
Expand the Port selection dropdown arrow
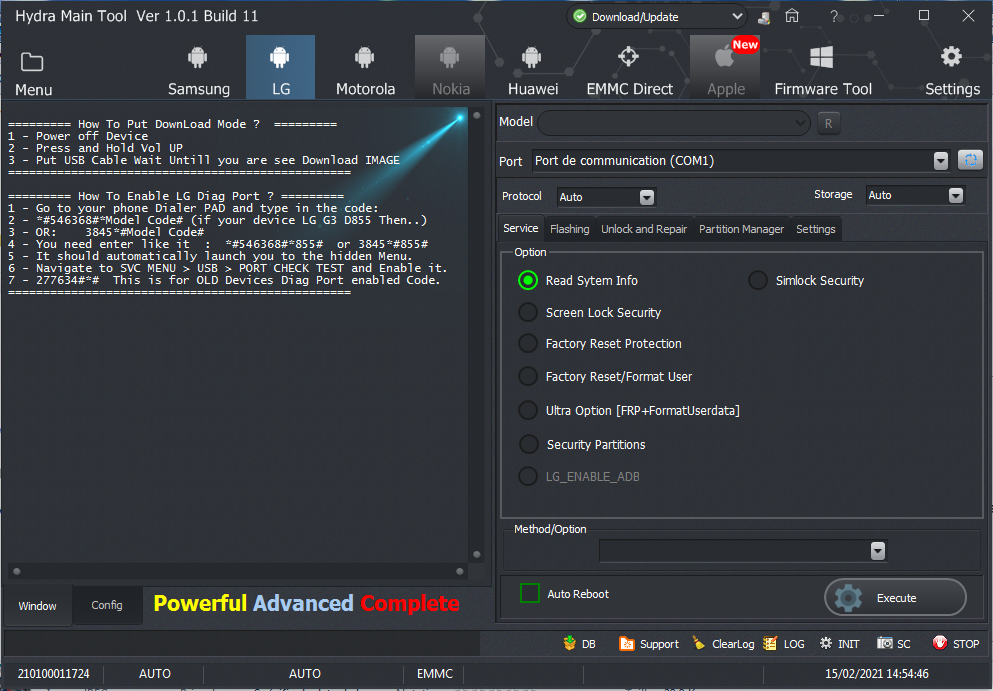[x=941, y=161]
